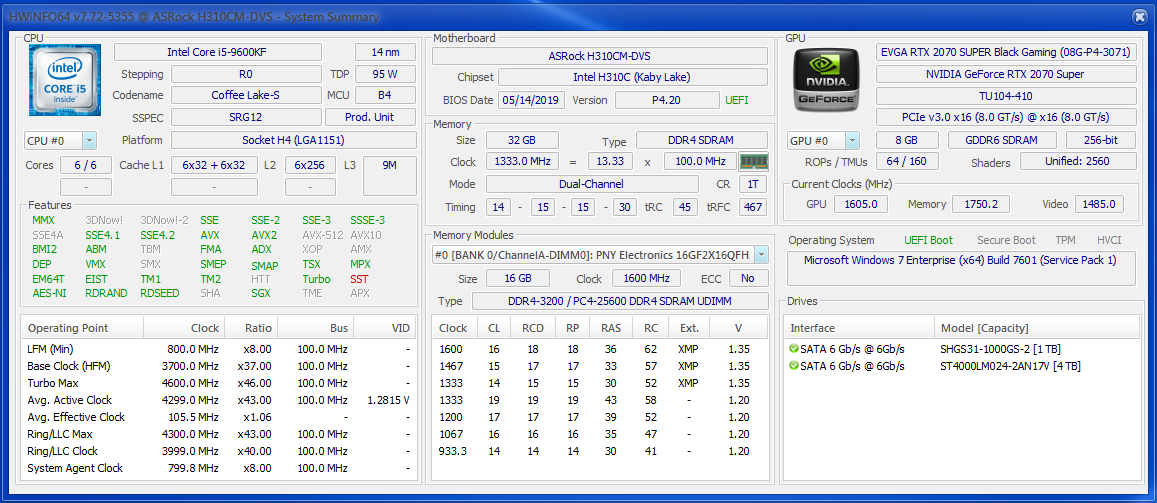This screenshot has width=1157, height=503.
Task: Click the ASRock H310CM-DVS motherboard field
Action: click(599, 56)
